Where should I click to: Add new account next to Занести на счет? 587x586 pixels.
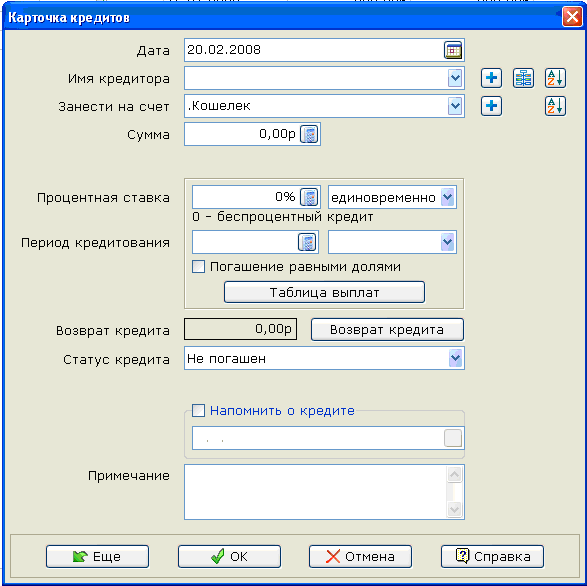click(x=491, y=106)
